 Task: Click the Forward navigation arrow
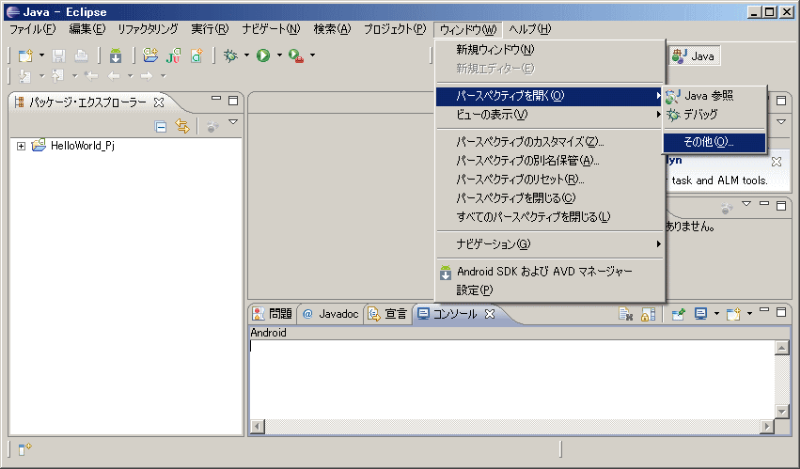(147, 76)
